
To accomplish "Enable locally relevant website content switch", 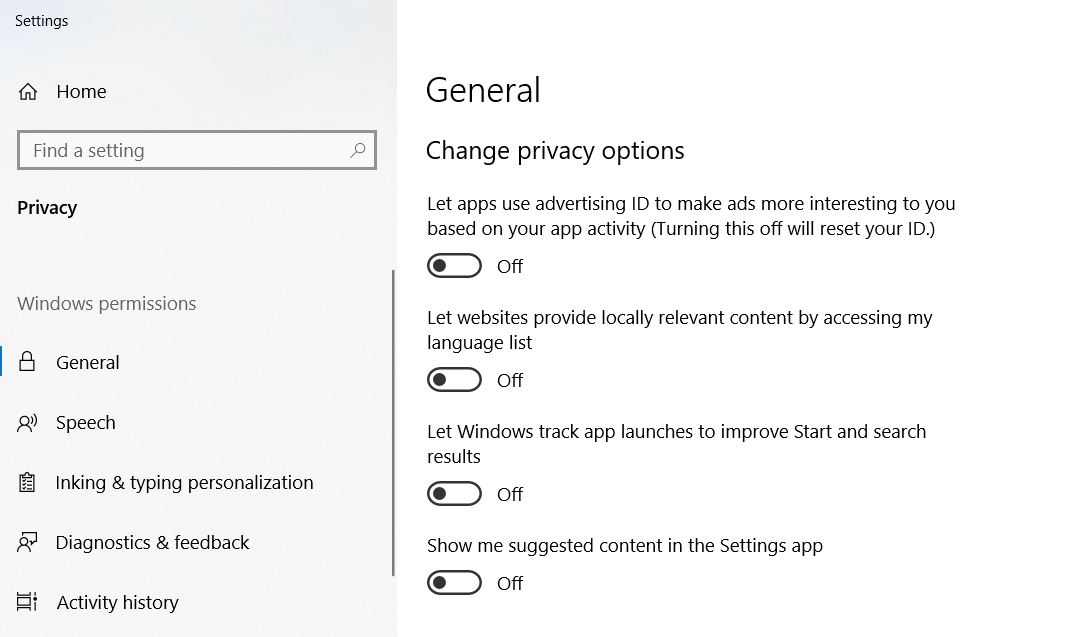I will pyautogui.click(x=454, y=380).
